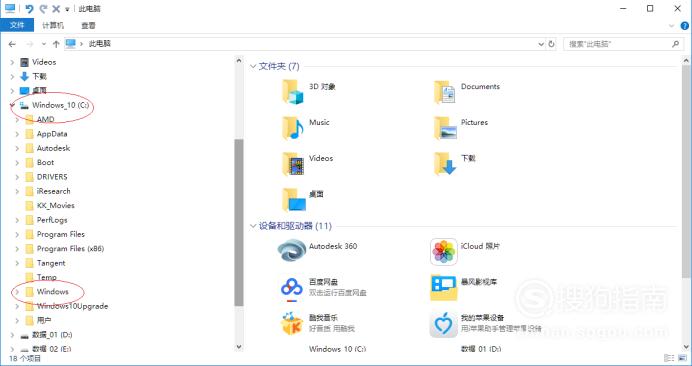Select Windows_10 (C:) in the navigation tree
Viewport: 692px width, 366px height.
60,105
